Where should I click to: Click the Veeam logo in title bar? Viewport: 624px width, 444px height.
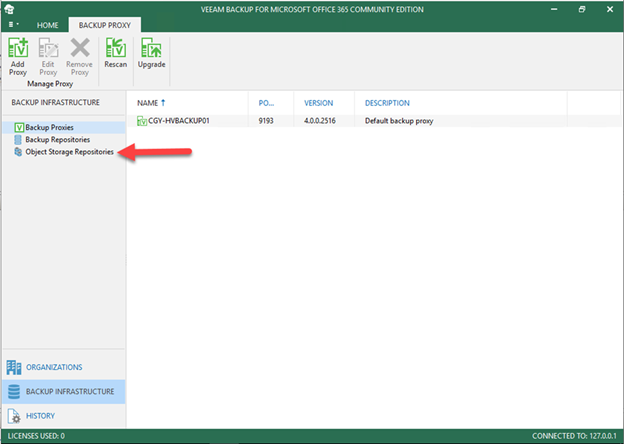[x=10, y=9]
